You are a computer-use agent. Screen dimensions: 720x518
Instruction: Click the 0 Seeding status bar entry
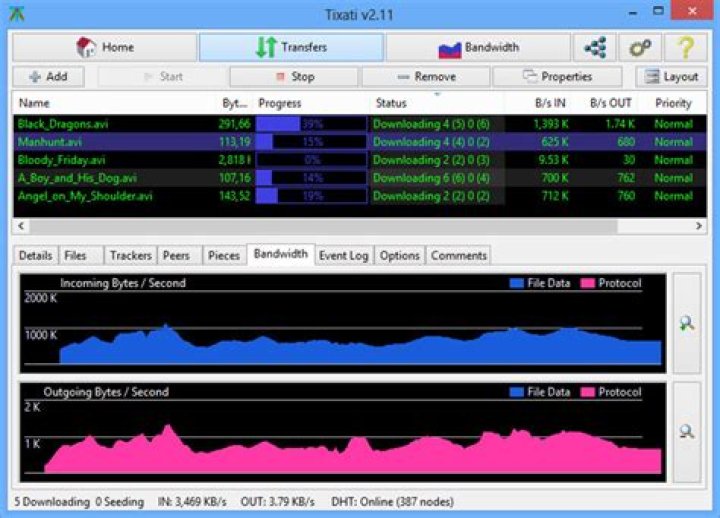(x=119, y=502)
